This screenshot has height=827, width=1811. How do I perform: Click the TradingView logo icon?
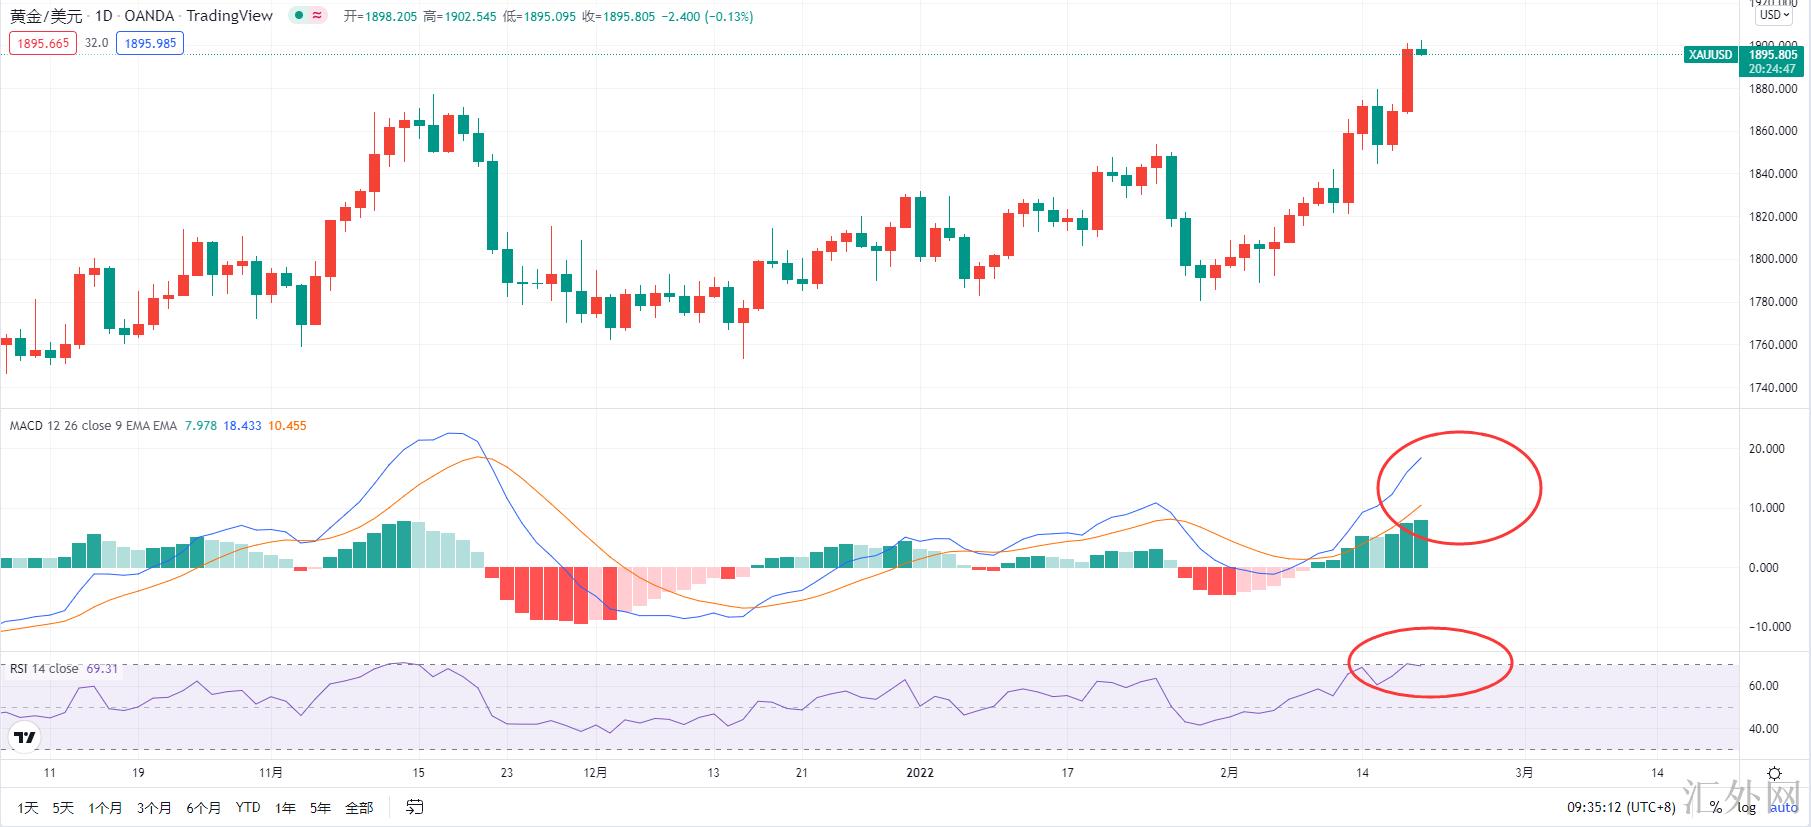coord(25,738)
